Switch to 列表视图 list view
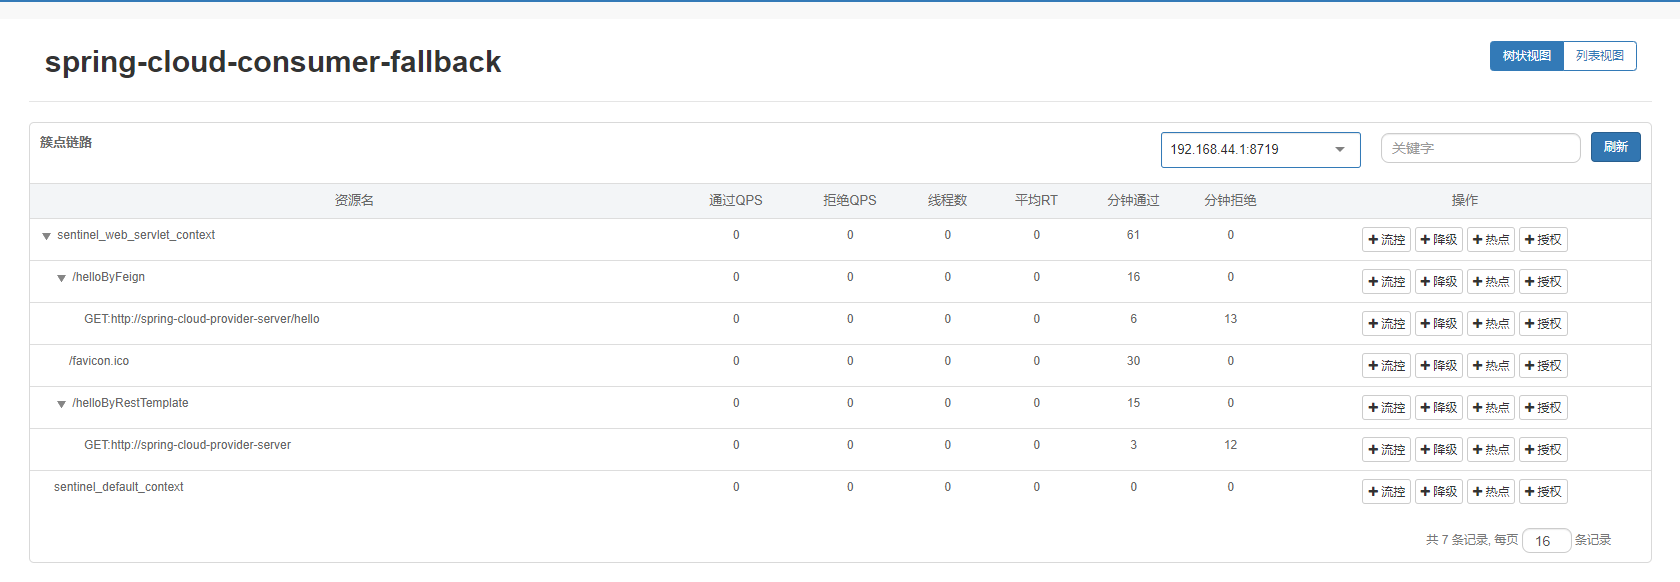This screenshot has width=1680, height=582. pyautogui.click(x=1600, y=56)
